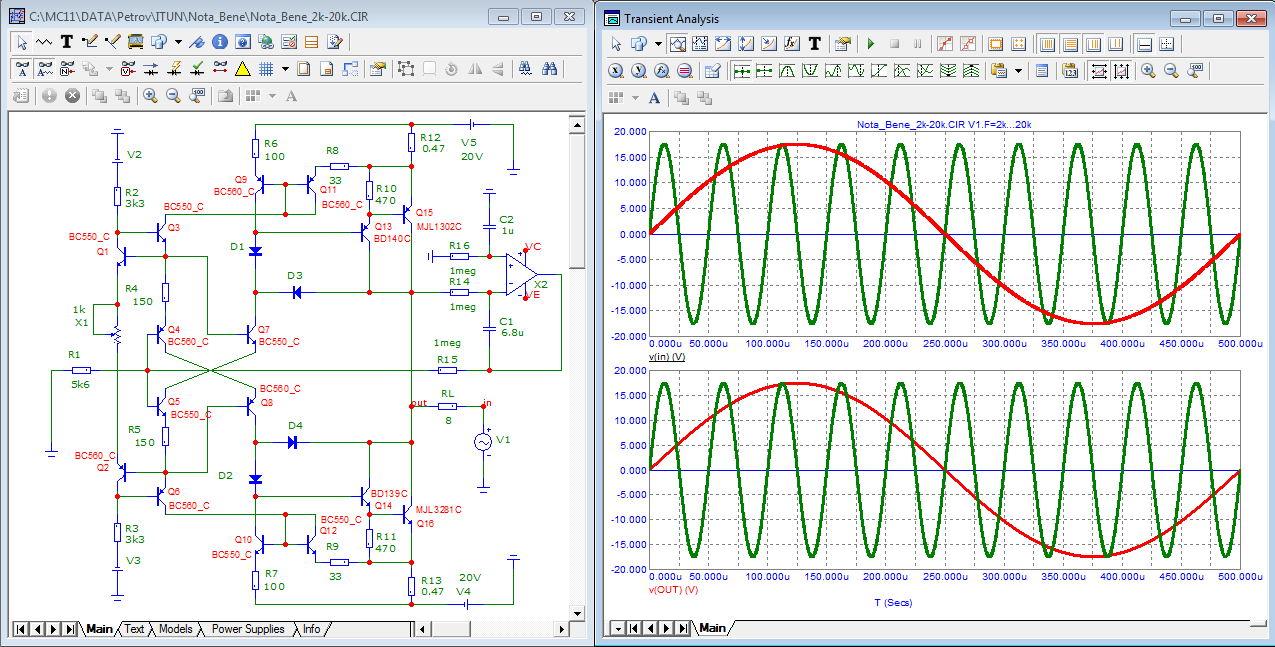Click the yellow triangle icon in schematic toolbar
1275x647 pixels.
tap(242, 69)
